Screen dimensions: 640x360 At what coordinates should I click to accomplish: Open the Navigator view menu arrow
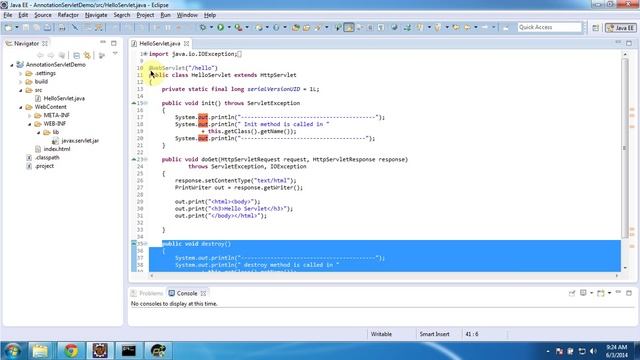[x=115, y=54]
